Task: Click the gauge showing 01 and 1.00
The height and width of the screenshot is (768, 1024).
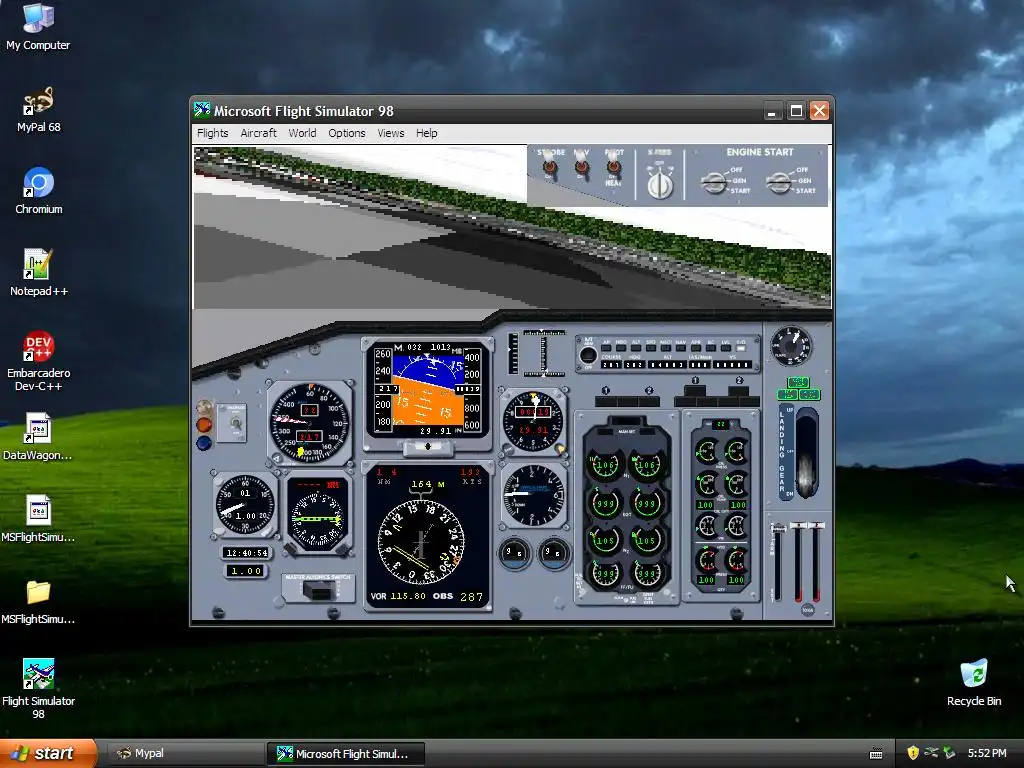Action: point(245,505)
